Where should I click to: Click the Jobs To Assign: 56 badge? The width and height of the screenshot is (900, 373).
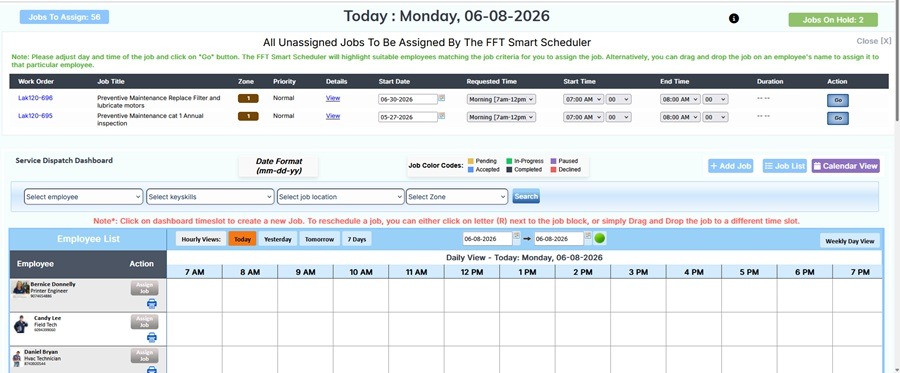(x=64, y=17)
